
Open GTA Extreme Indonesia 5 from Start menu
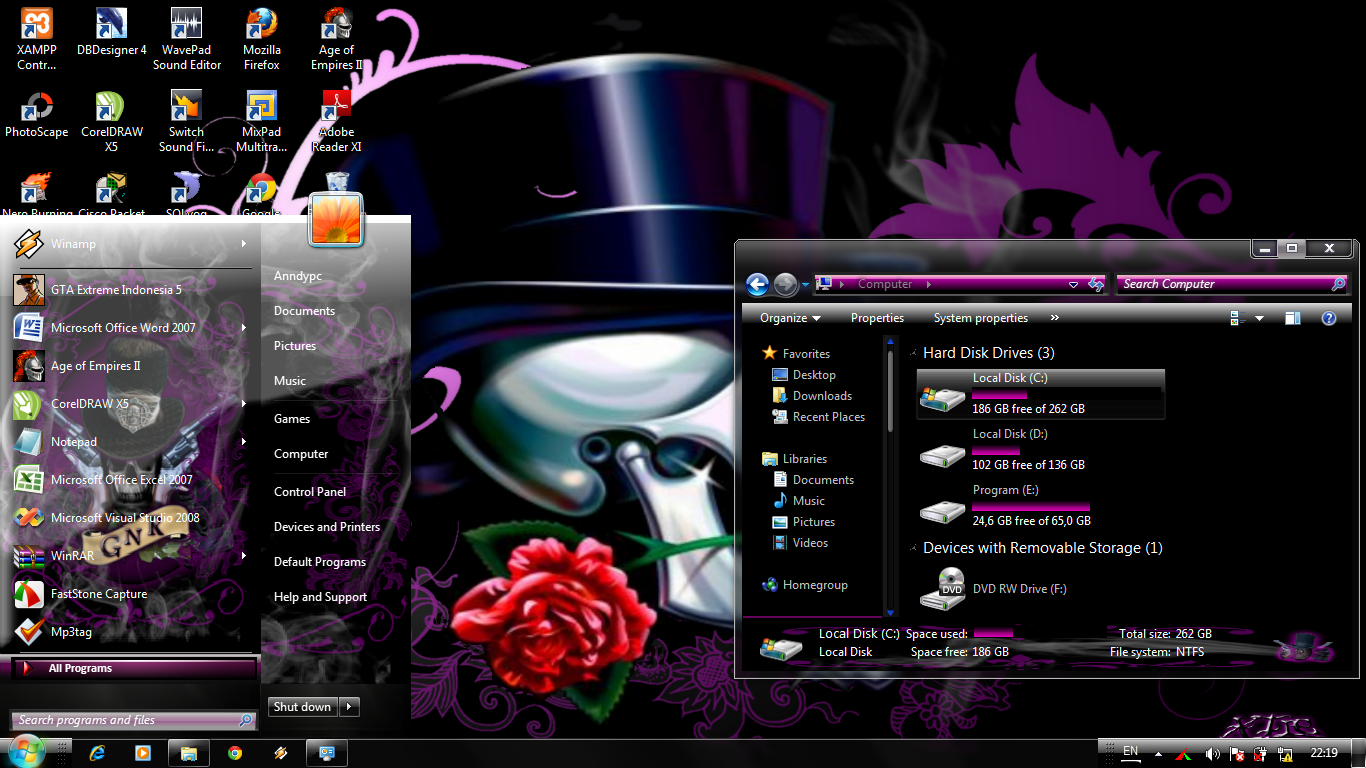pyautogui.click(x=132, y=290)
